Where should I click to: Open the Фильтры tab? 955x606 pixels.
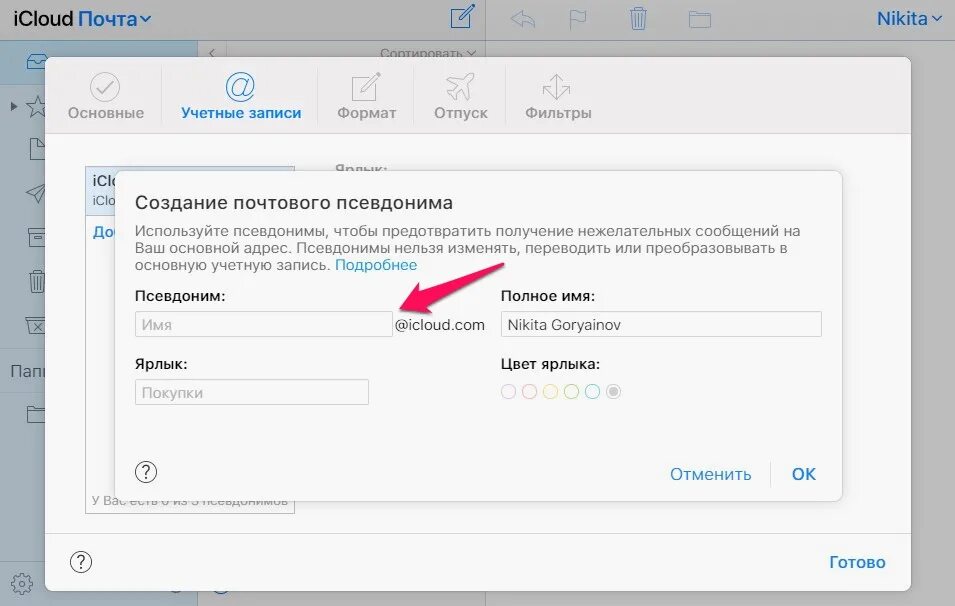(558, 96)
